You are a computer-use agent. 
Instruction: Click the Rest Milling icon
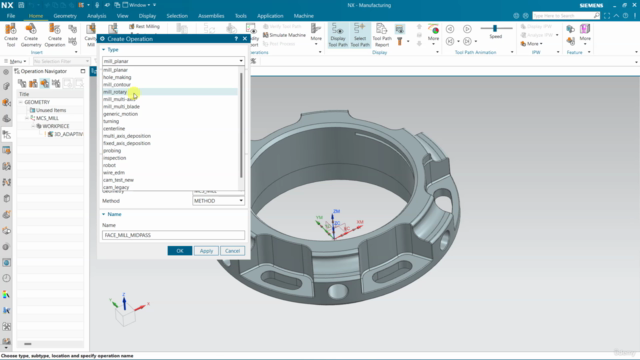pos(144,26)
